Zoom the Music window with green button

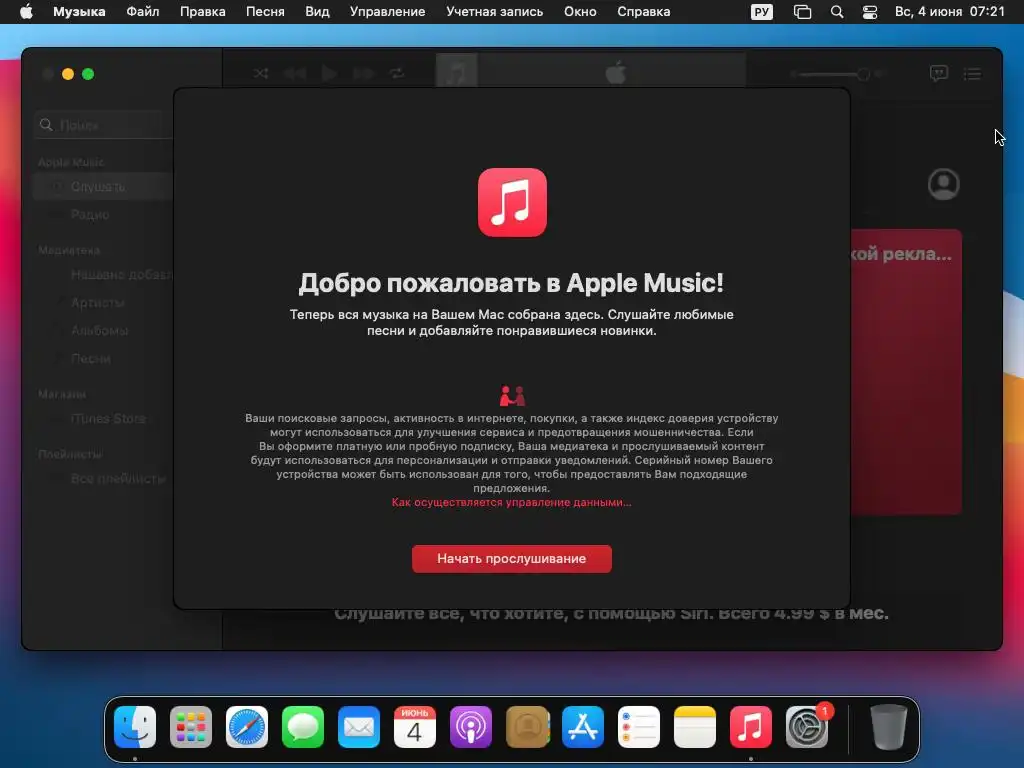tap(88, 74)
